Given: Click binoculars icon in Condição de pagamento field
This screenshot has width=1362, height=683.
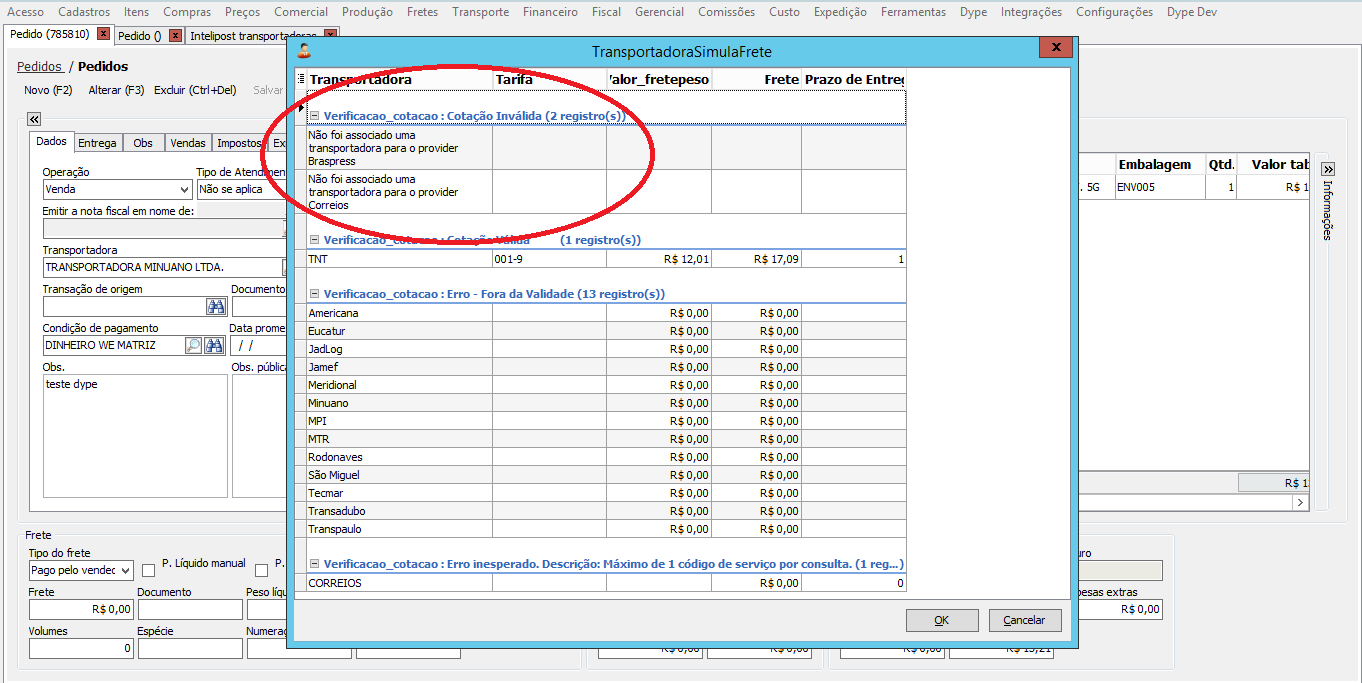Looking at the screenshot, I should (215, 346).
